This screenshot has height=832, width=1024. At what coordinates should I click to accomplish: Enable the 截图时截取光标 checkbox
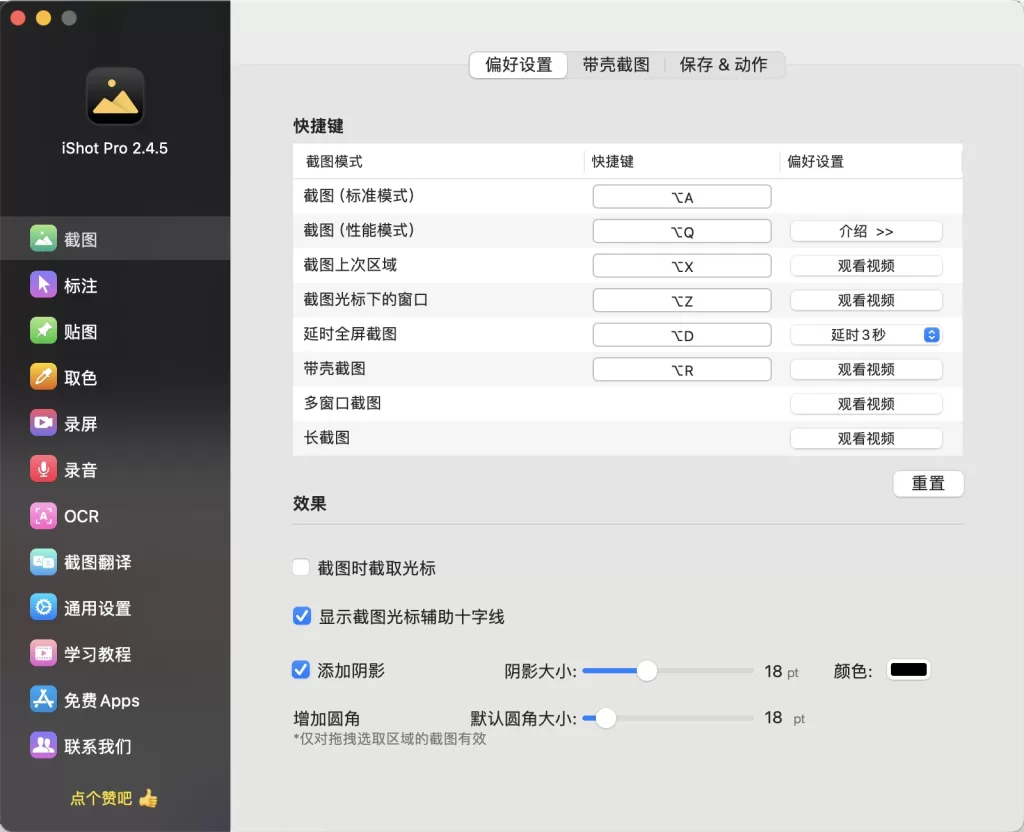click(x=301, y=568)
